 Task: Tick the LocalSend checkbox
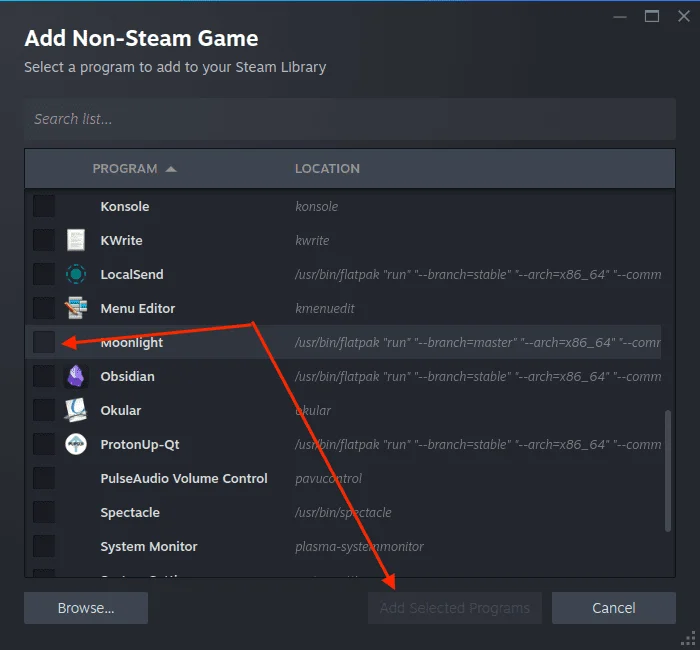tap(44, 274)
